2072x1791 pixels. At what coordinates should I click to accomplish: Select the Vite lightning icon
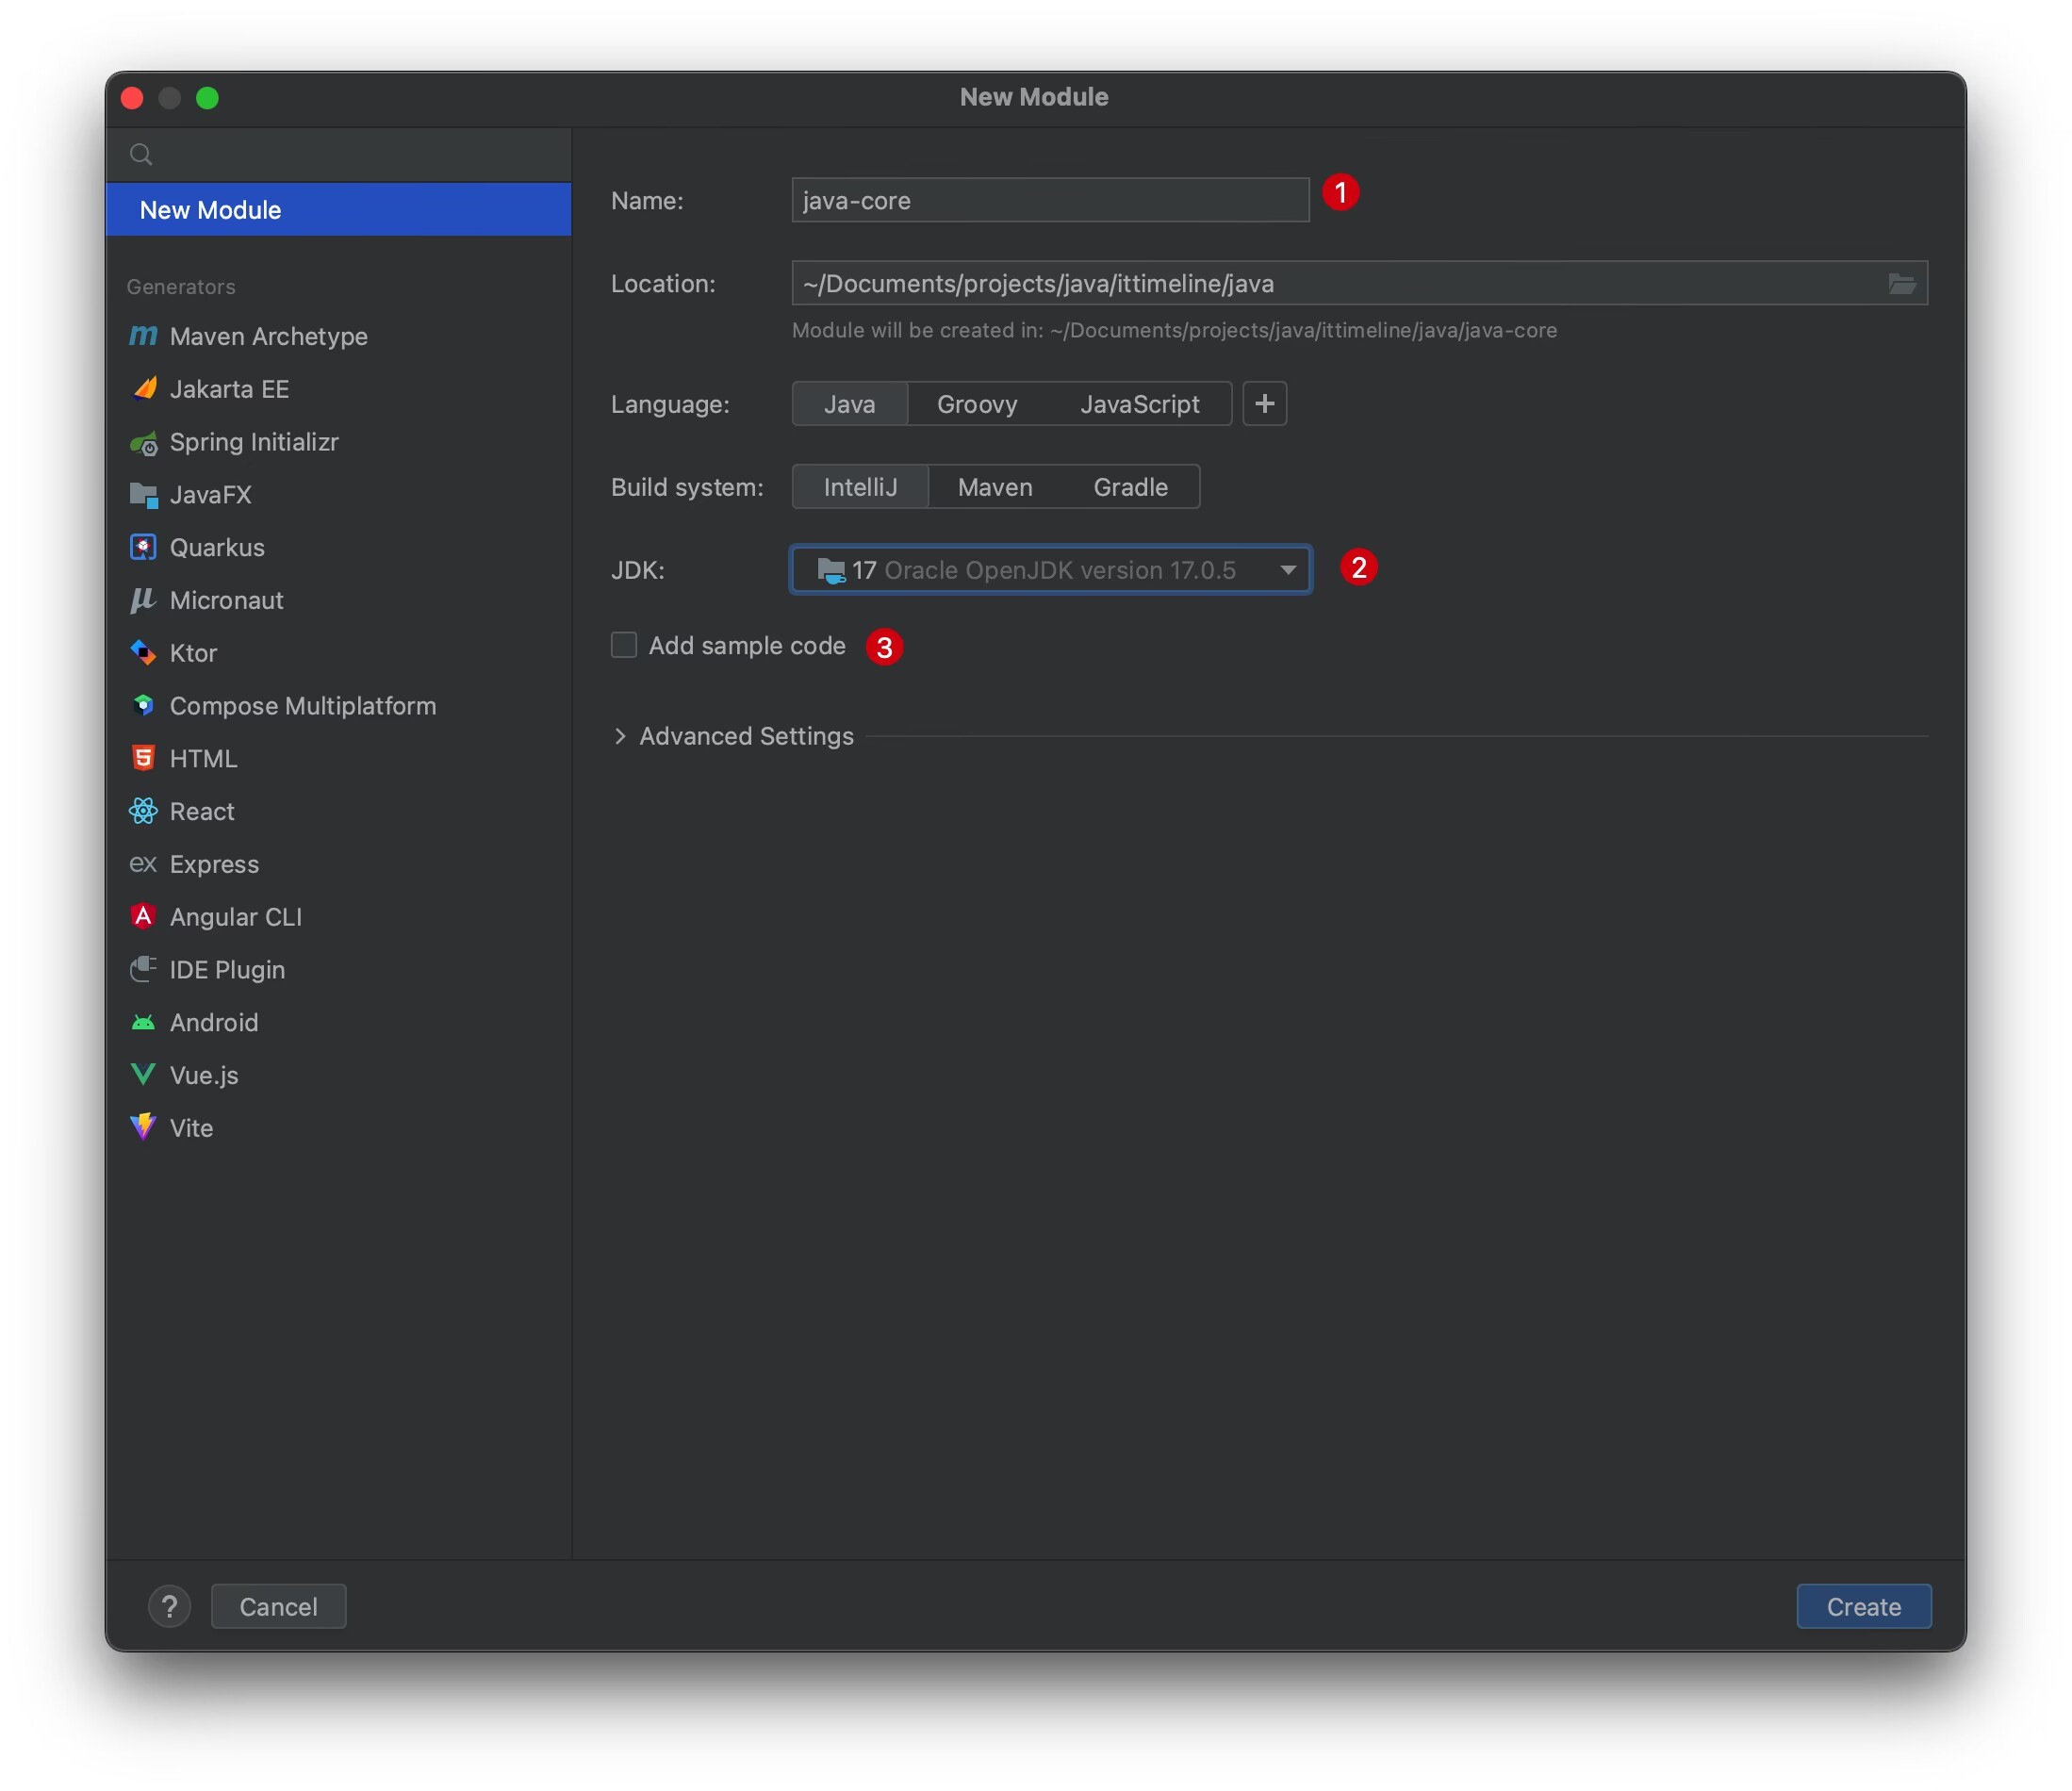click(x=144, y=1127)
